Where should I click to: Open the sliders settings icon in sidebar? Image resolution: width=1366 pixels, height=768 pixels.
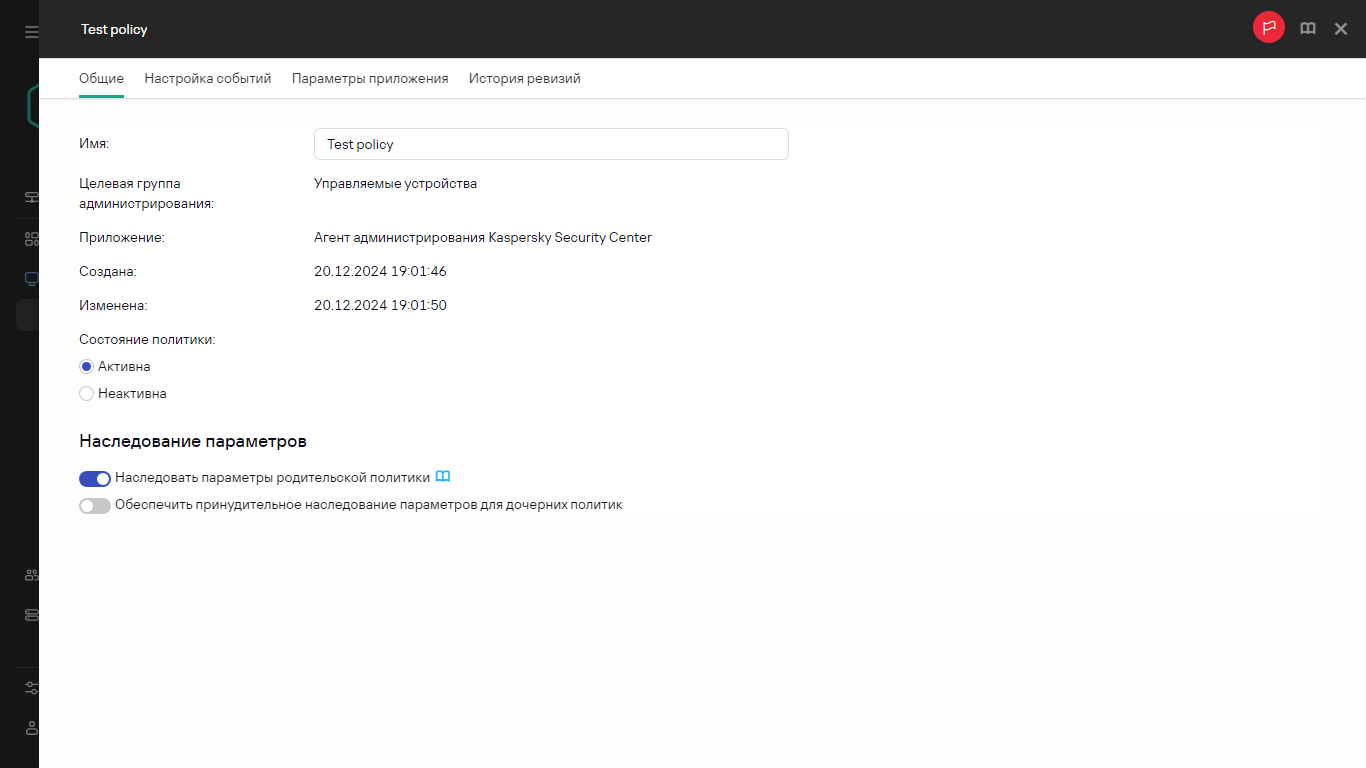(31, 688)
